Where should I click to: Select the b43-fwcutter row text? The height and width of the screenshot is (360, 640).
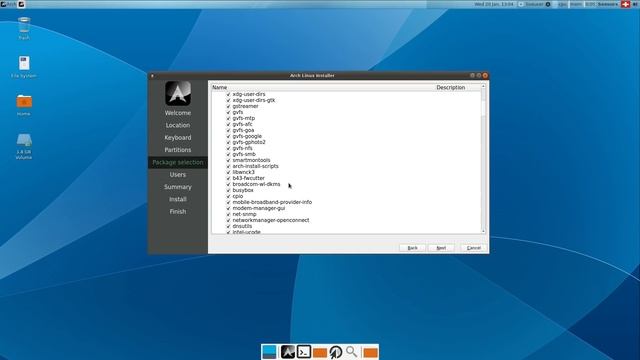[x=249, y=178]
